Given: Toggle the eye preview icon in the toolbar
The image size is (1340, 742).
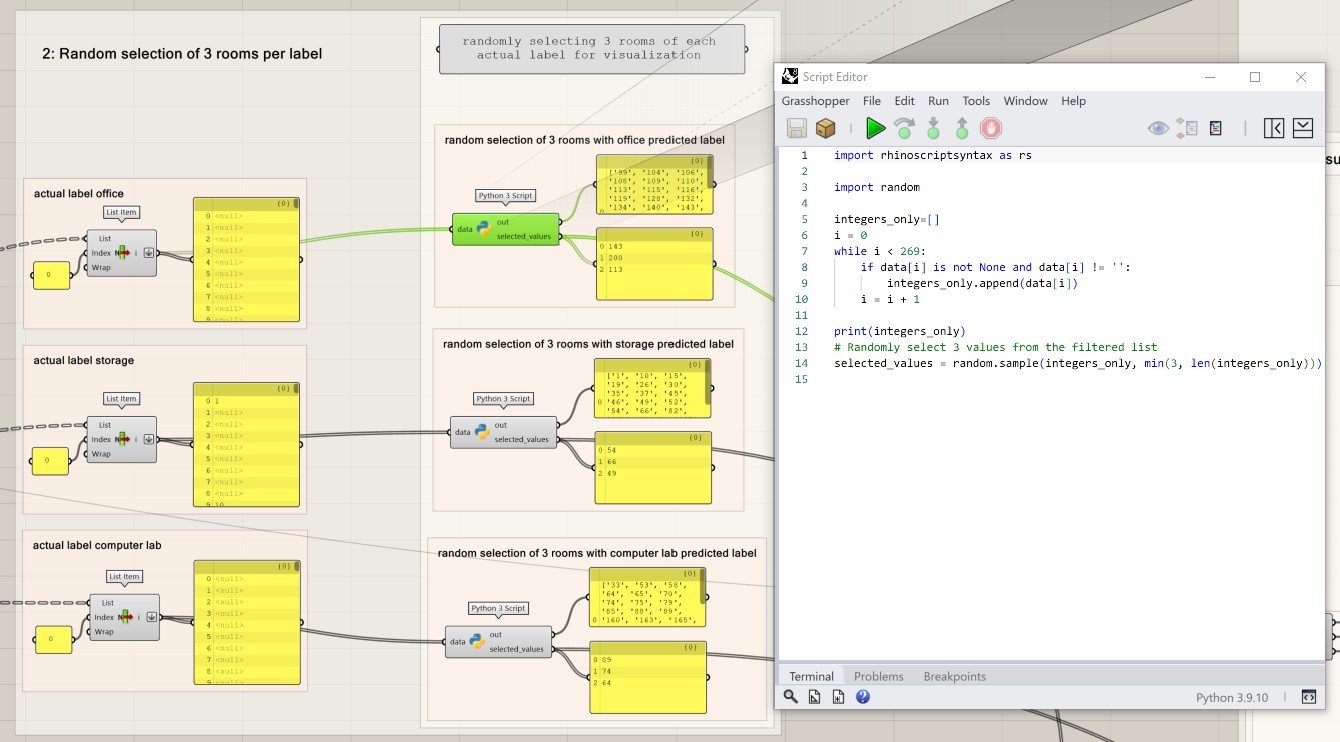Looking at the screenshot, I should pos(1158,128).
